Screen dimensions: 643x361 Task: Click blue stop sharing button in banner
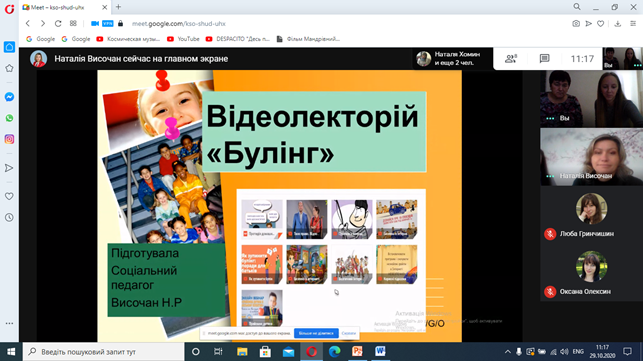(316, 333)
